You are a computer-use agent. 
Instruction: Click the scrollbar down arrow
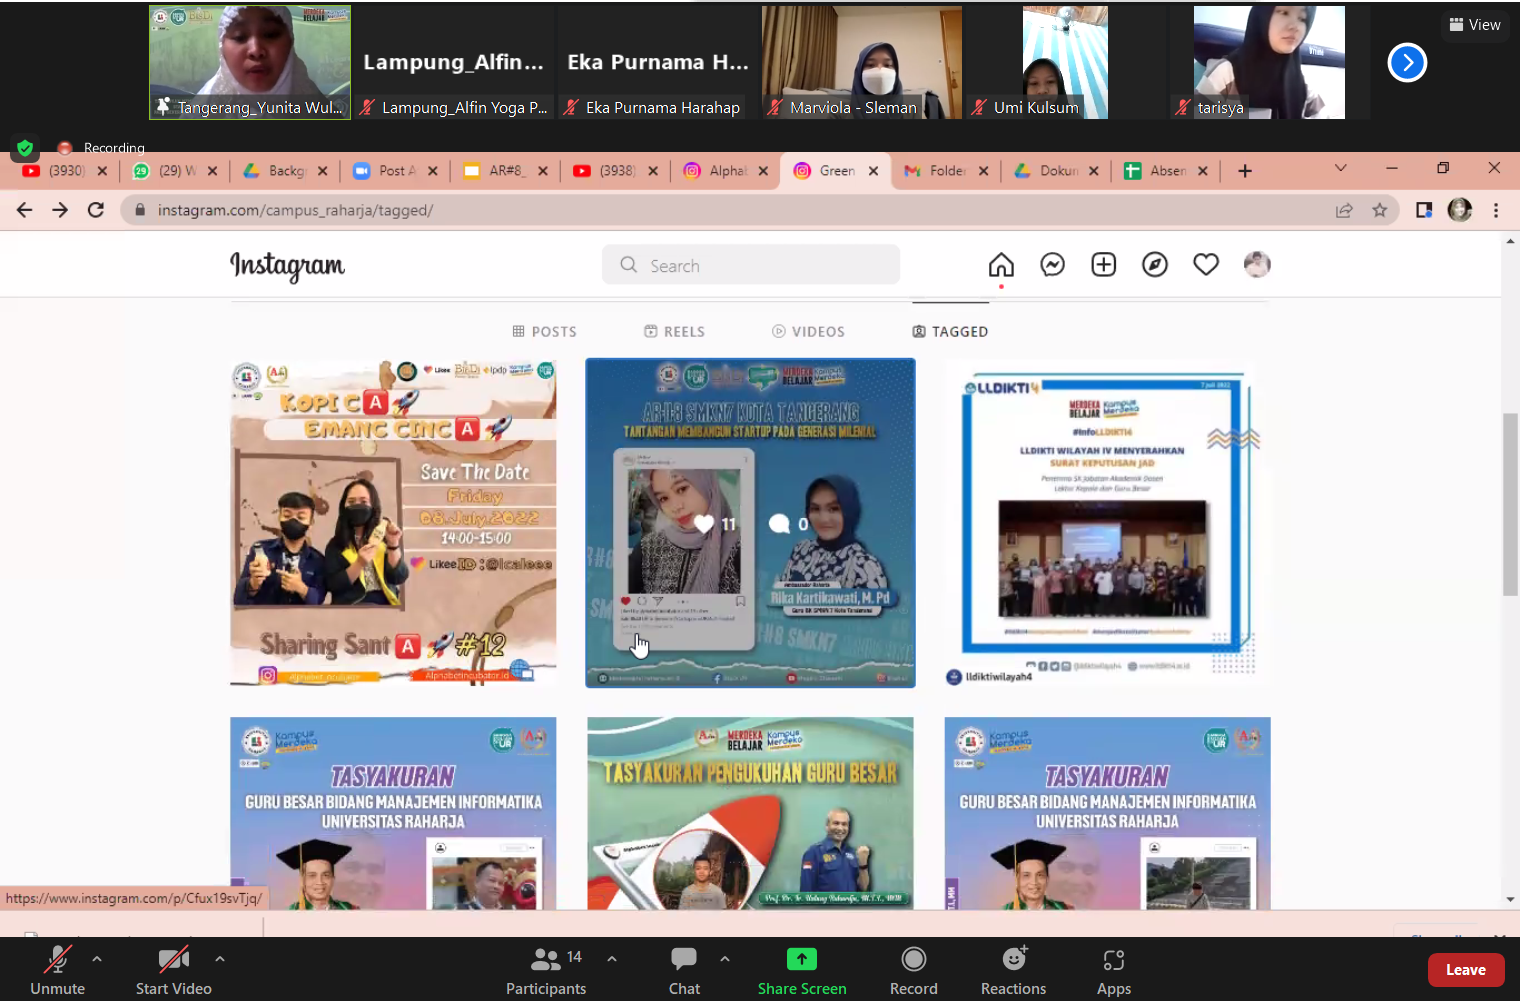coord(1510,900)
